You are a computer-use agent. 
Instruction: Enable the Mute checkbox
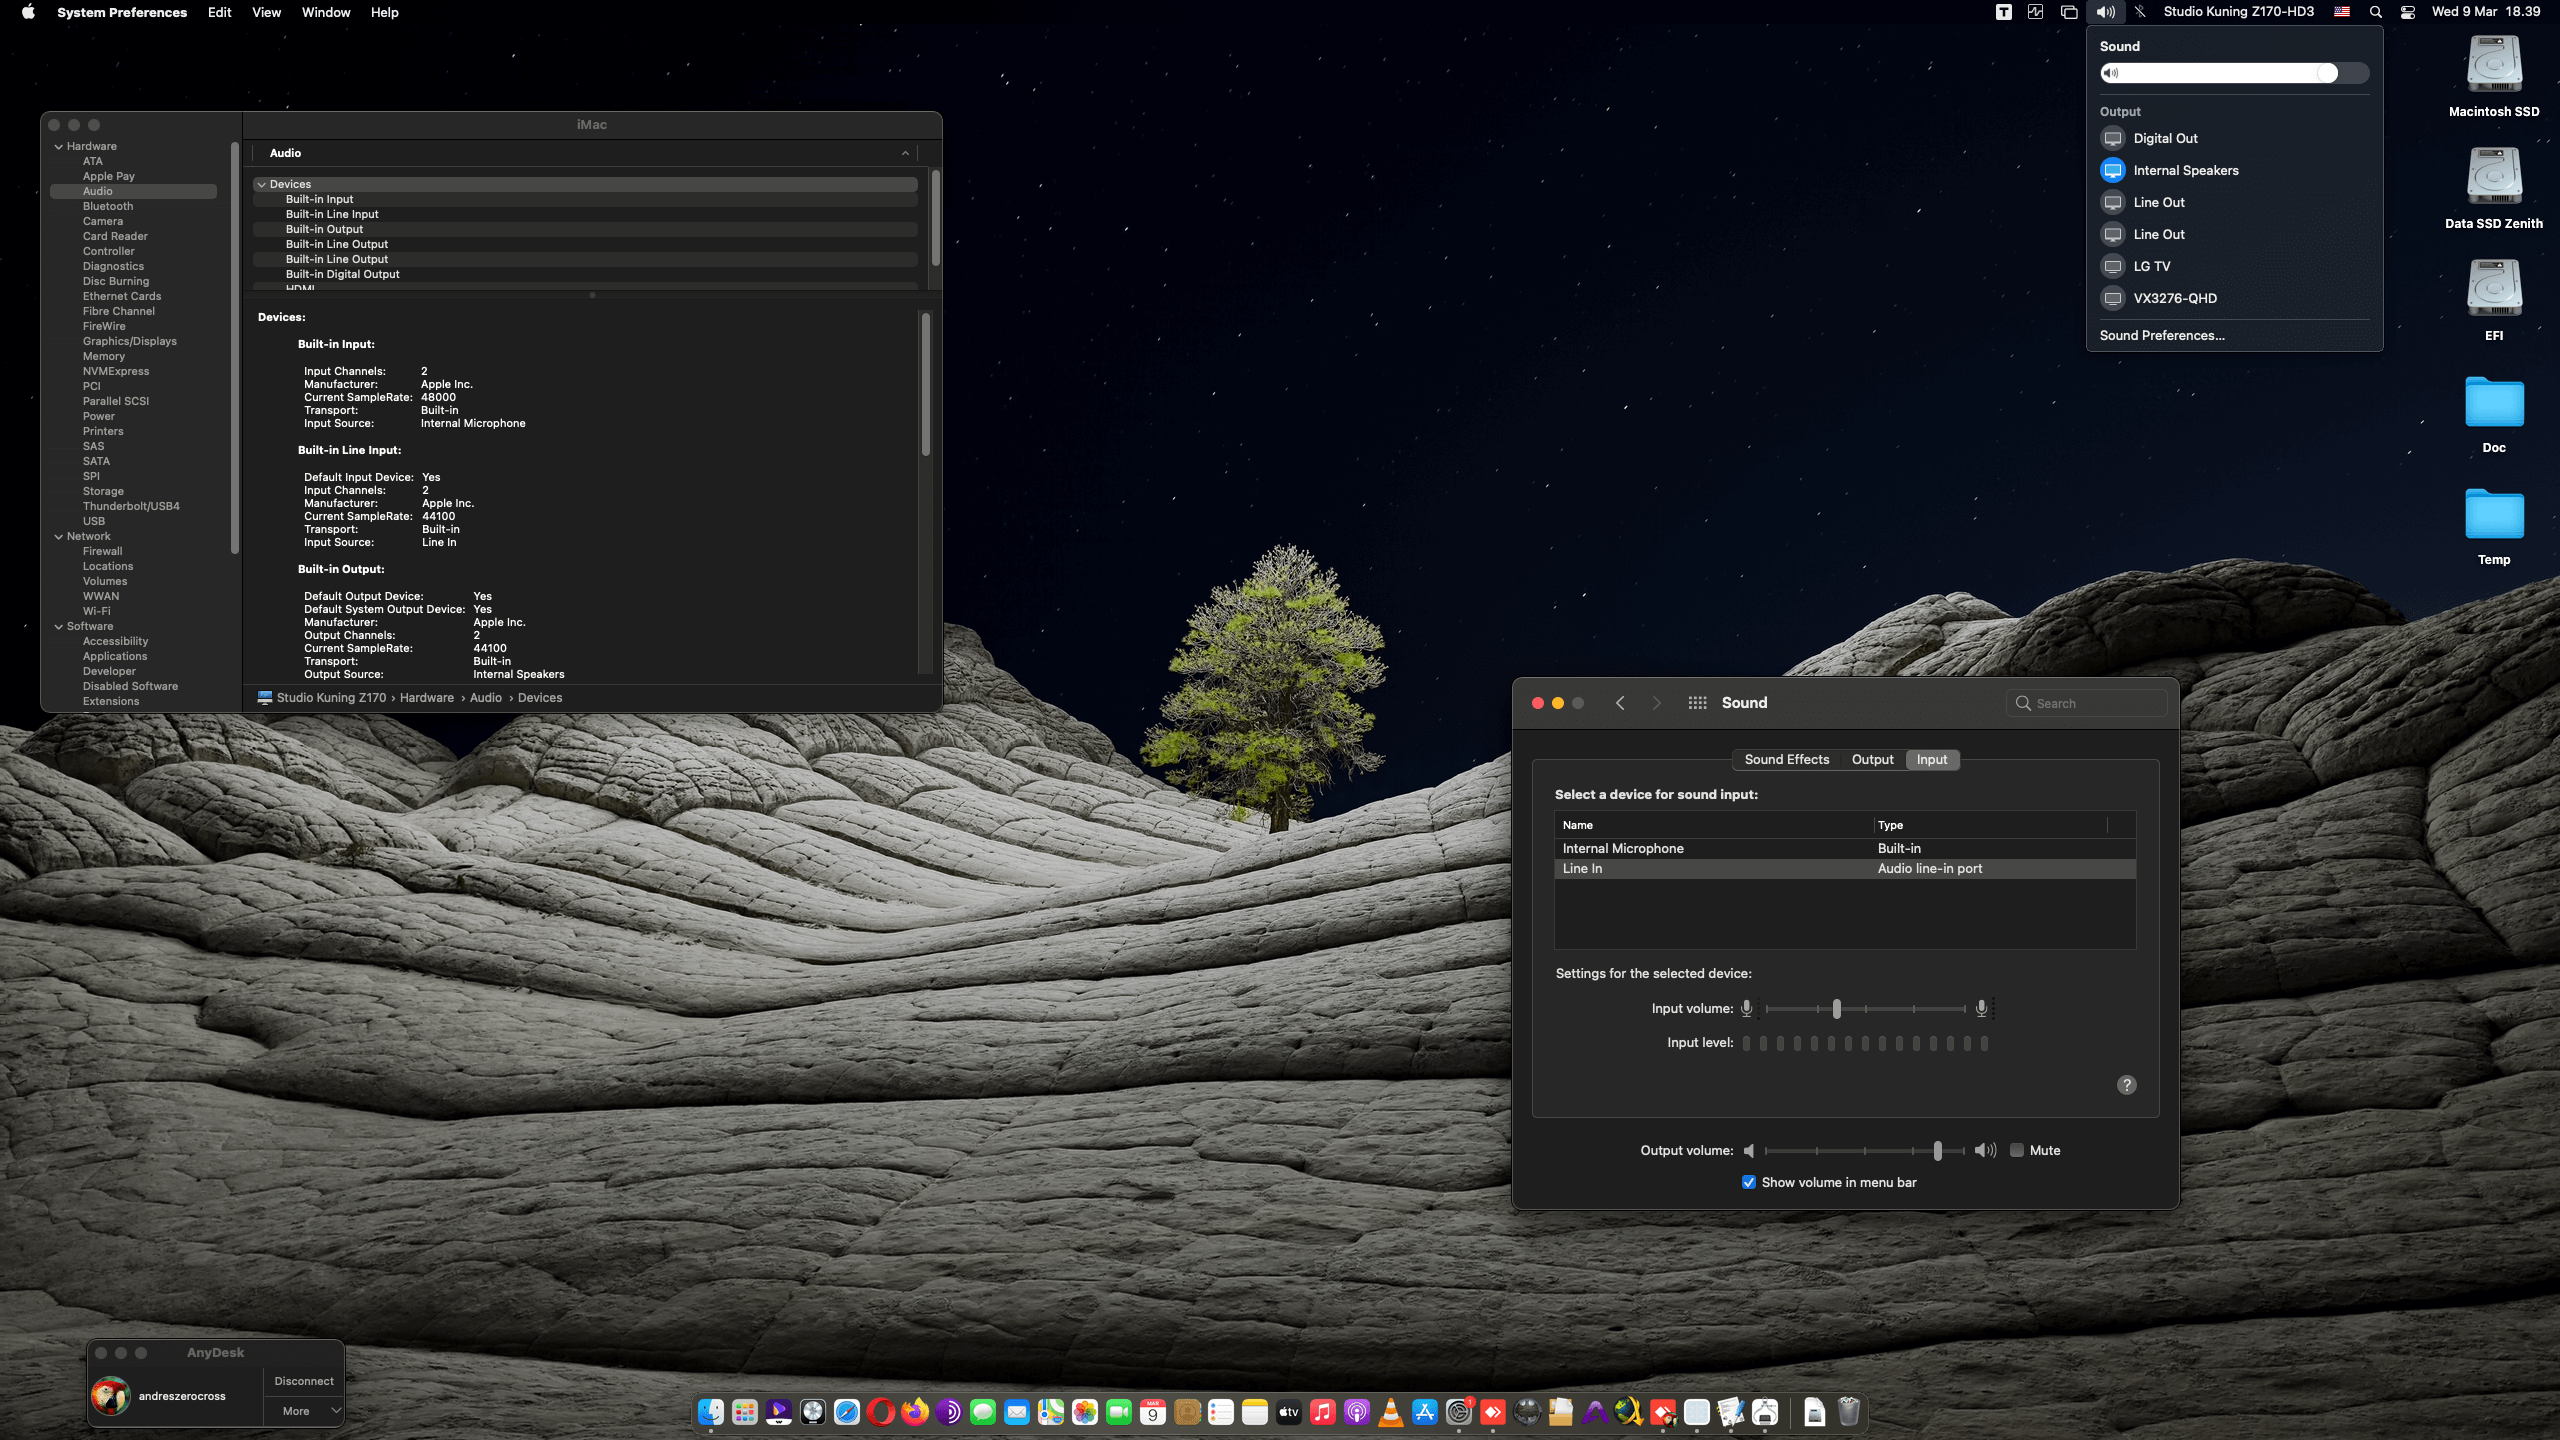2017,1150
